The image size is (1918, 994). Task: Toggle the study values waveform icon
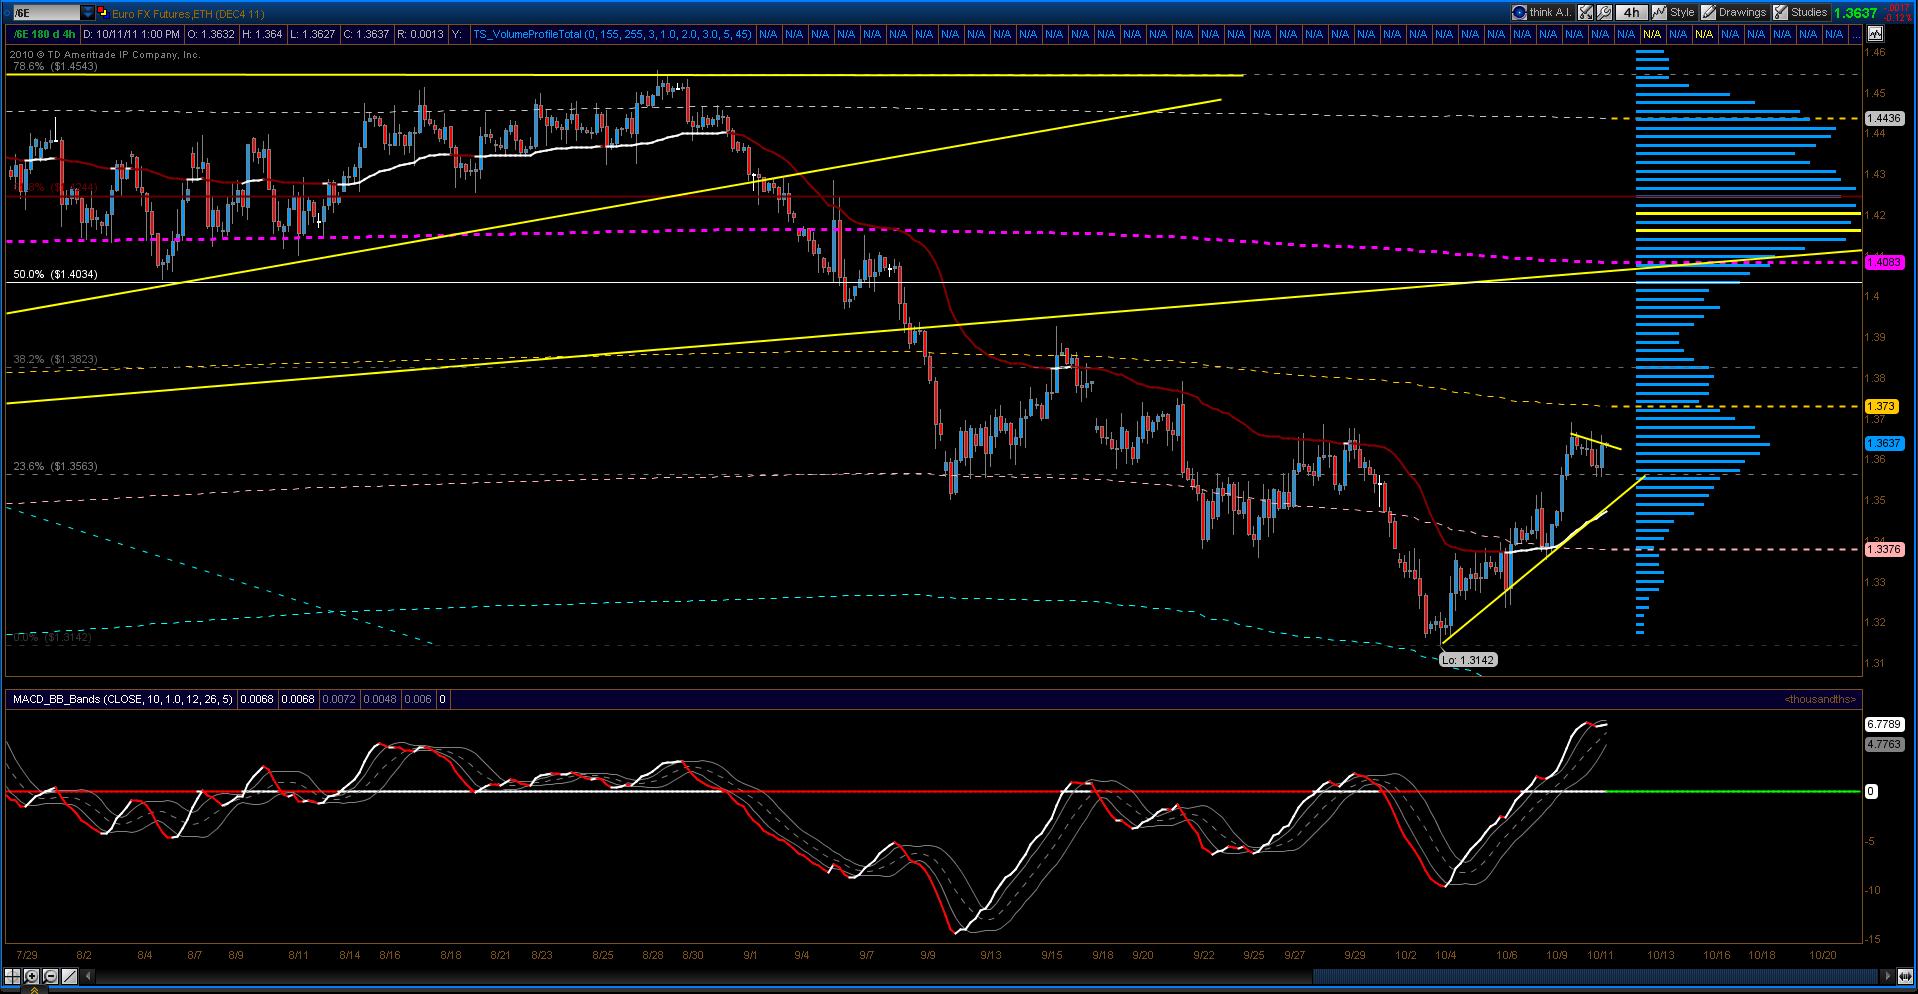point(1875,34)
